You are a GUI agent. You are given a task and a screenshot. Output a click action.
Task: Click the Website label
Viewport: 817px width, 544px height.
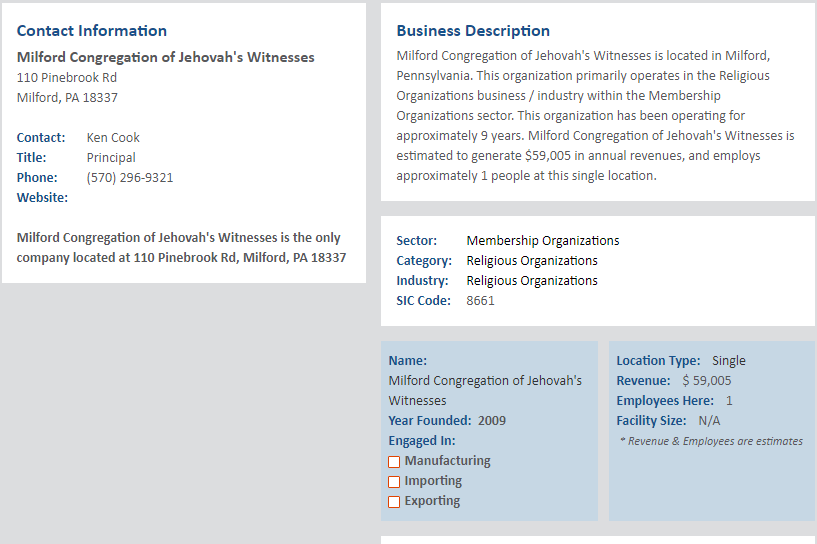tap(42, 197)
